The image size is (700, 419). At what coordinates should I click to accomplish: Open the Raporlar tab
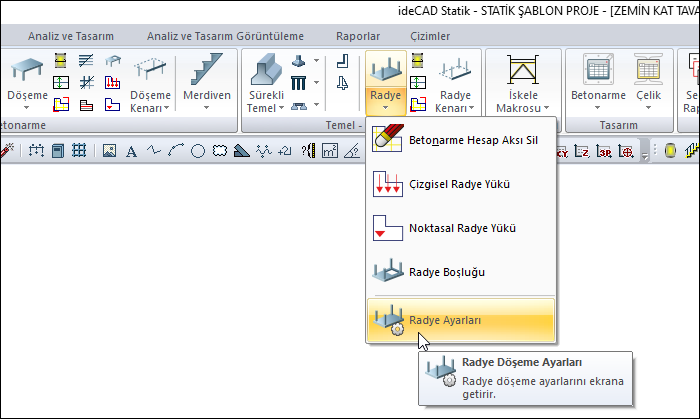point(358,36)
